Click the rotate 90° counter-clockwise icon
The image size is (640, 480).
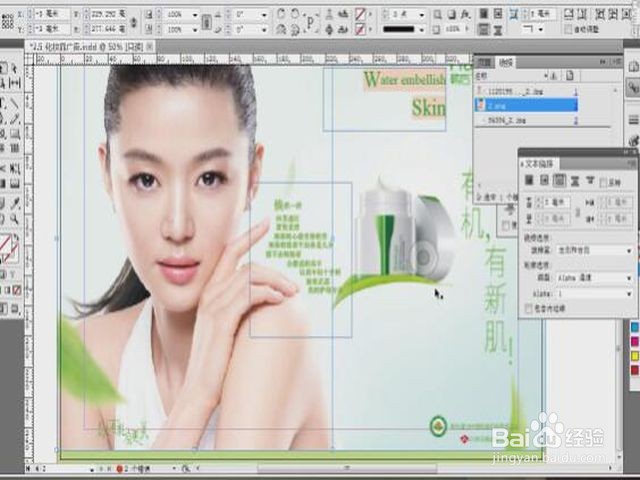295,13
